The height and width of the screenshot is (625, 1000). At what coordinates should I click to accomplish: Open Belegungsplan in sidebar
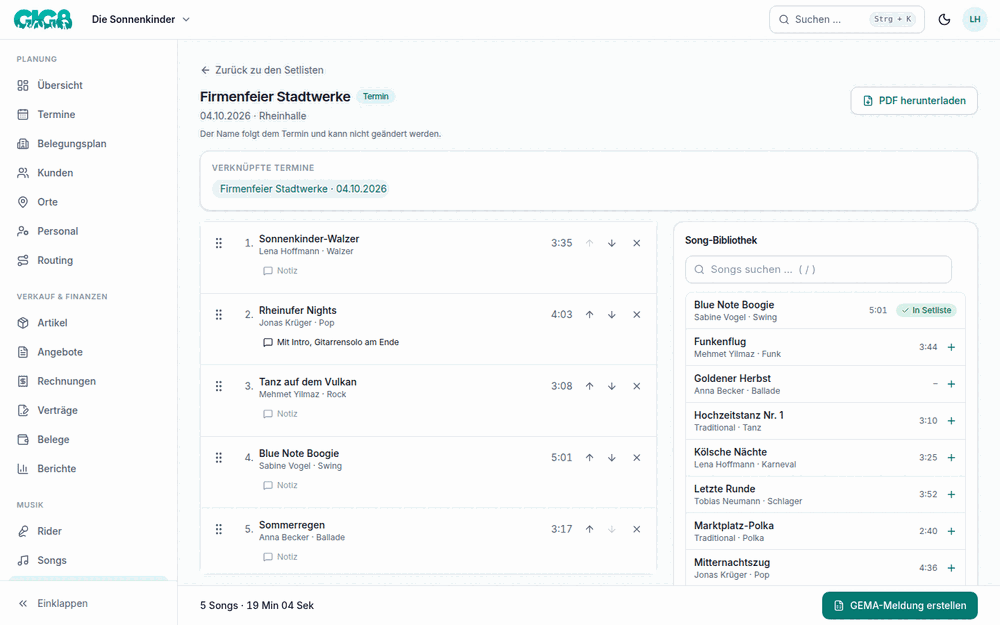tap(88, 144)
